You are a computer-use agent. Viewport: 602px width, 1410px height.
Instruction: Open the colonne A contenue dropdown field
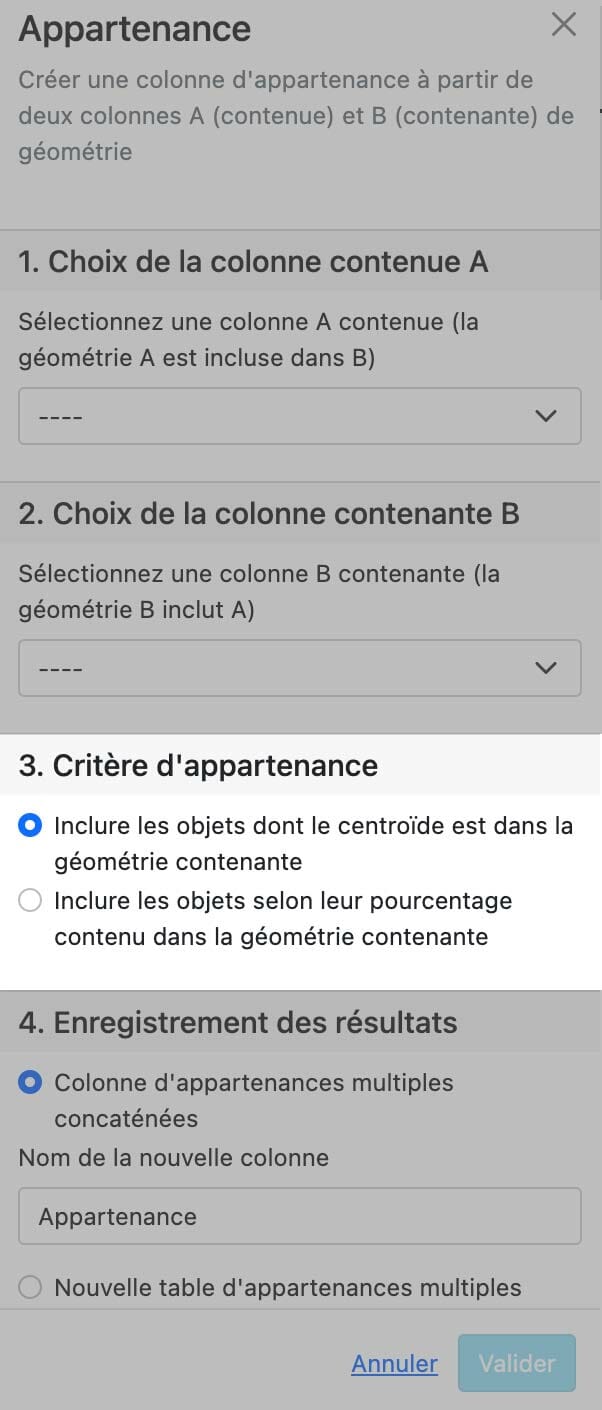point(300,416)
